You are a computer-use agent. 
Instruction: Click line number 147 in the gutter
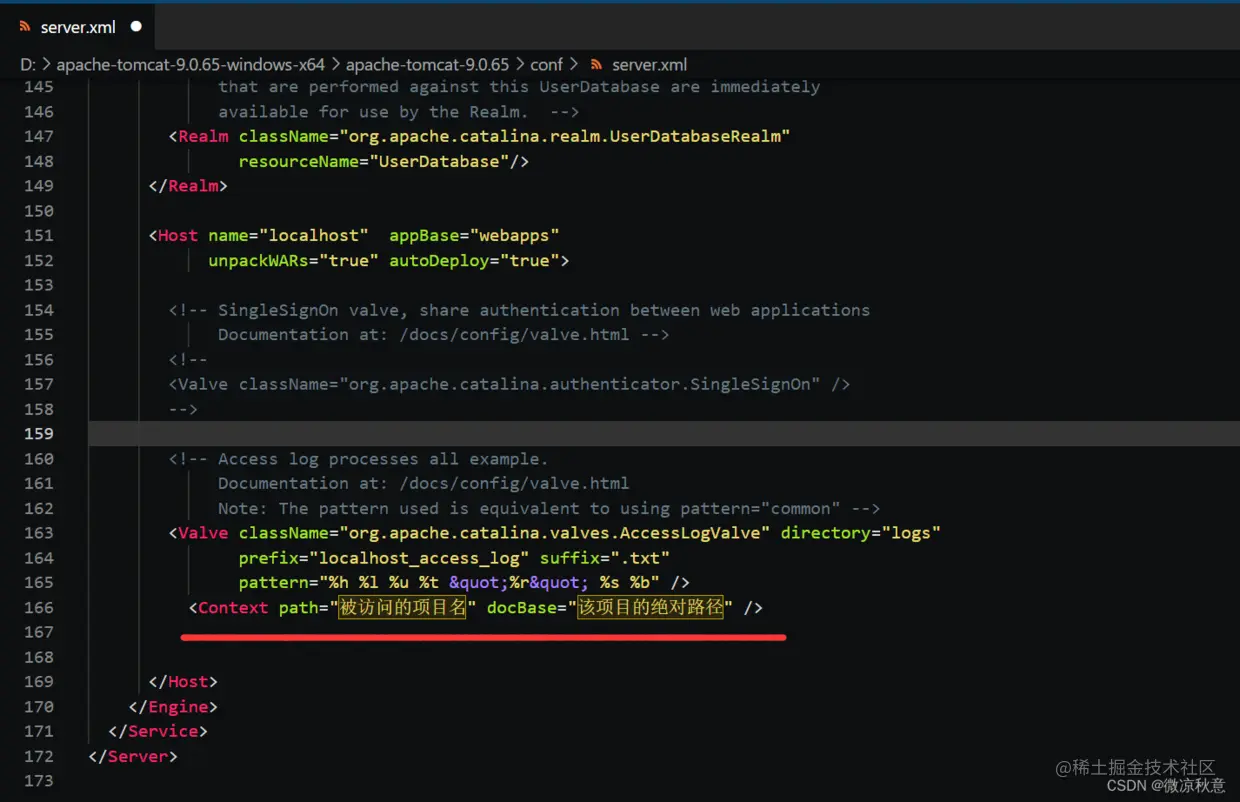pyautogui.click(x=38, y=136)
